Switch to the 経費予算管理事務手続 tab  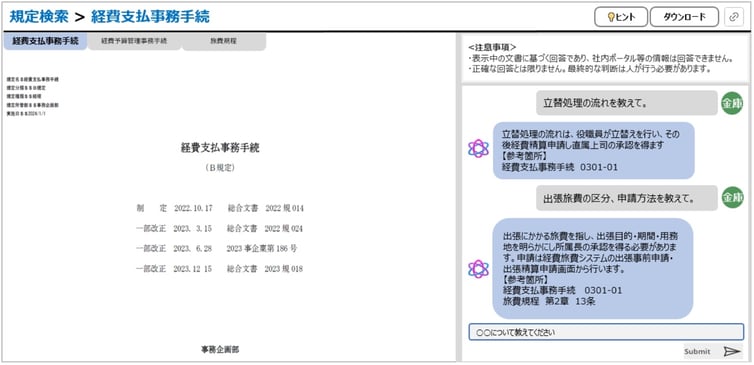[x=134, y=41]
